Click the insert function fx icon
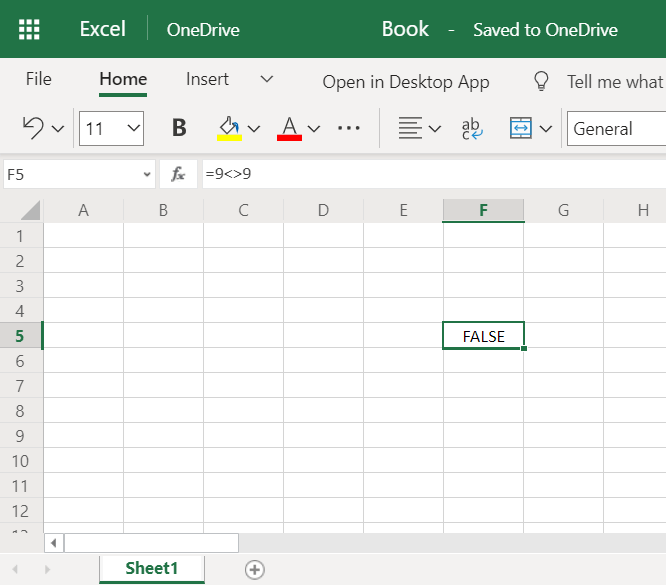 pos(178,174)
